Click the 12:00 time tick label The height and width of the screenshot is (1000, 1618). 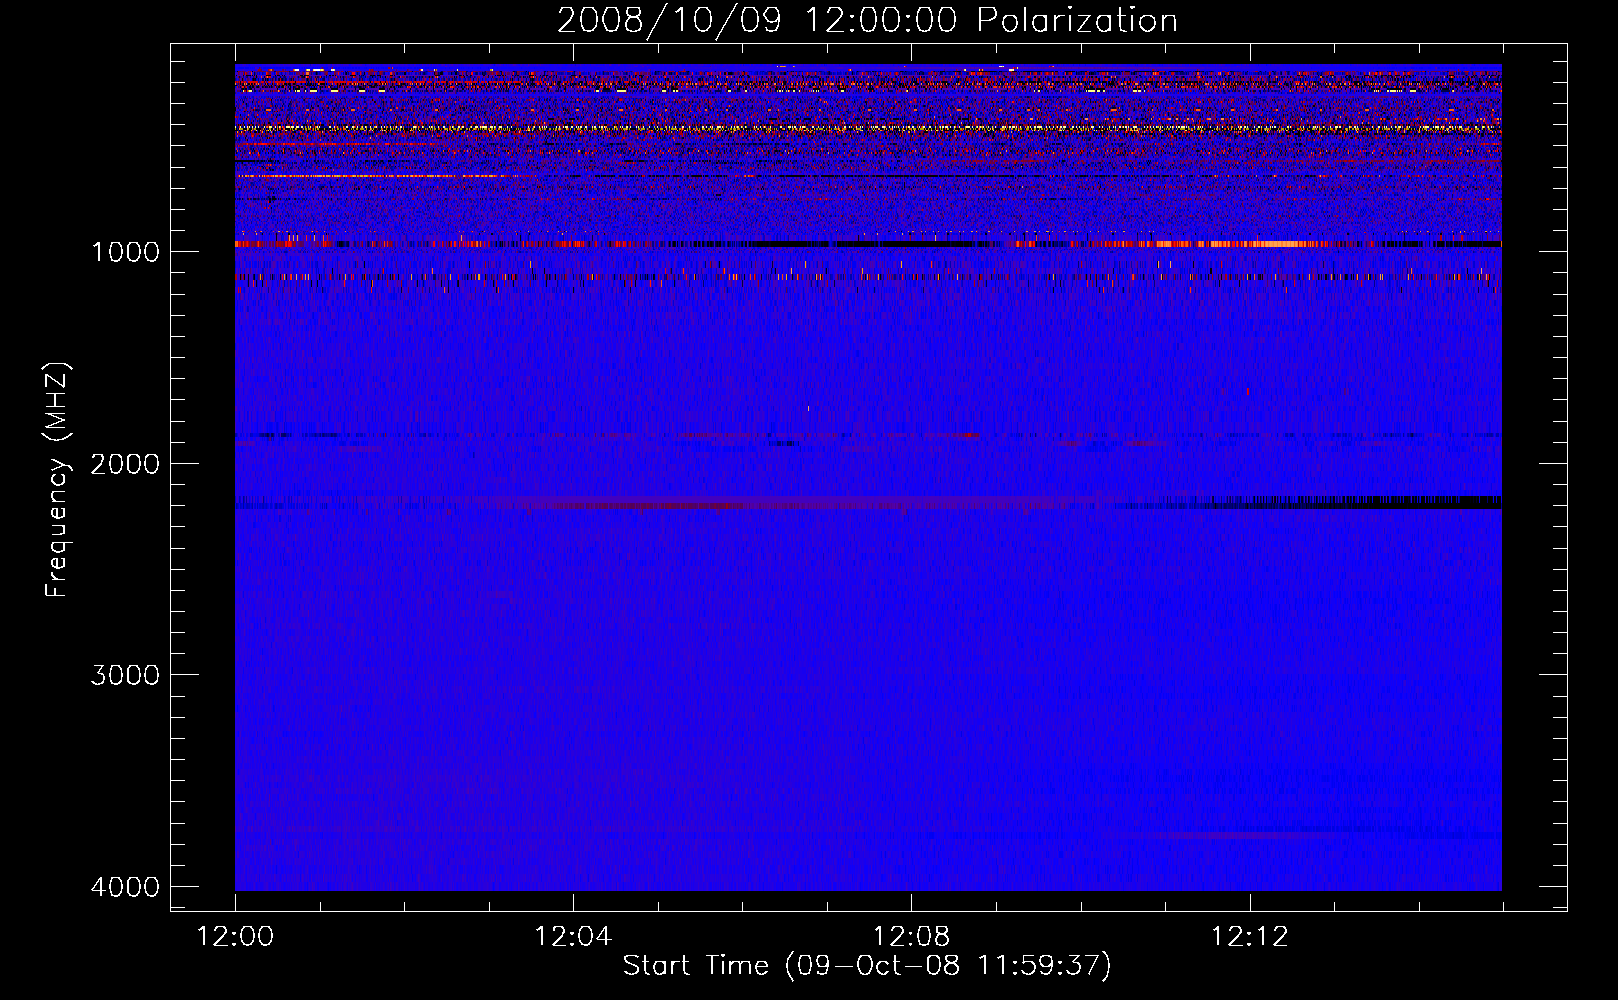(x=235, y=937)
